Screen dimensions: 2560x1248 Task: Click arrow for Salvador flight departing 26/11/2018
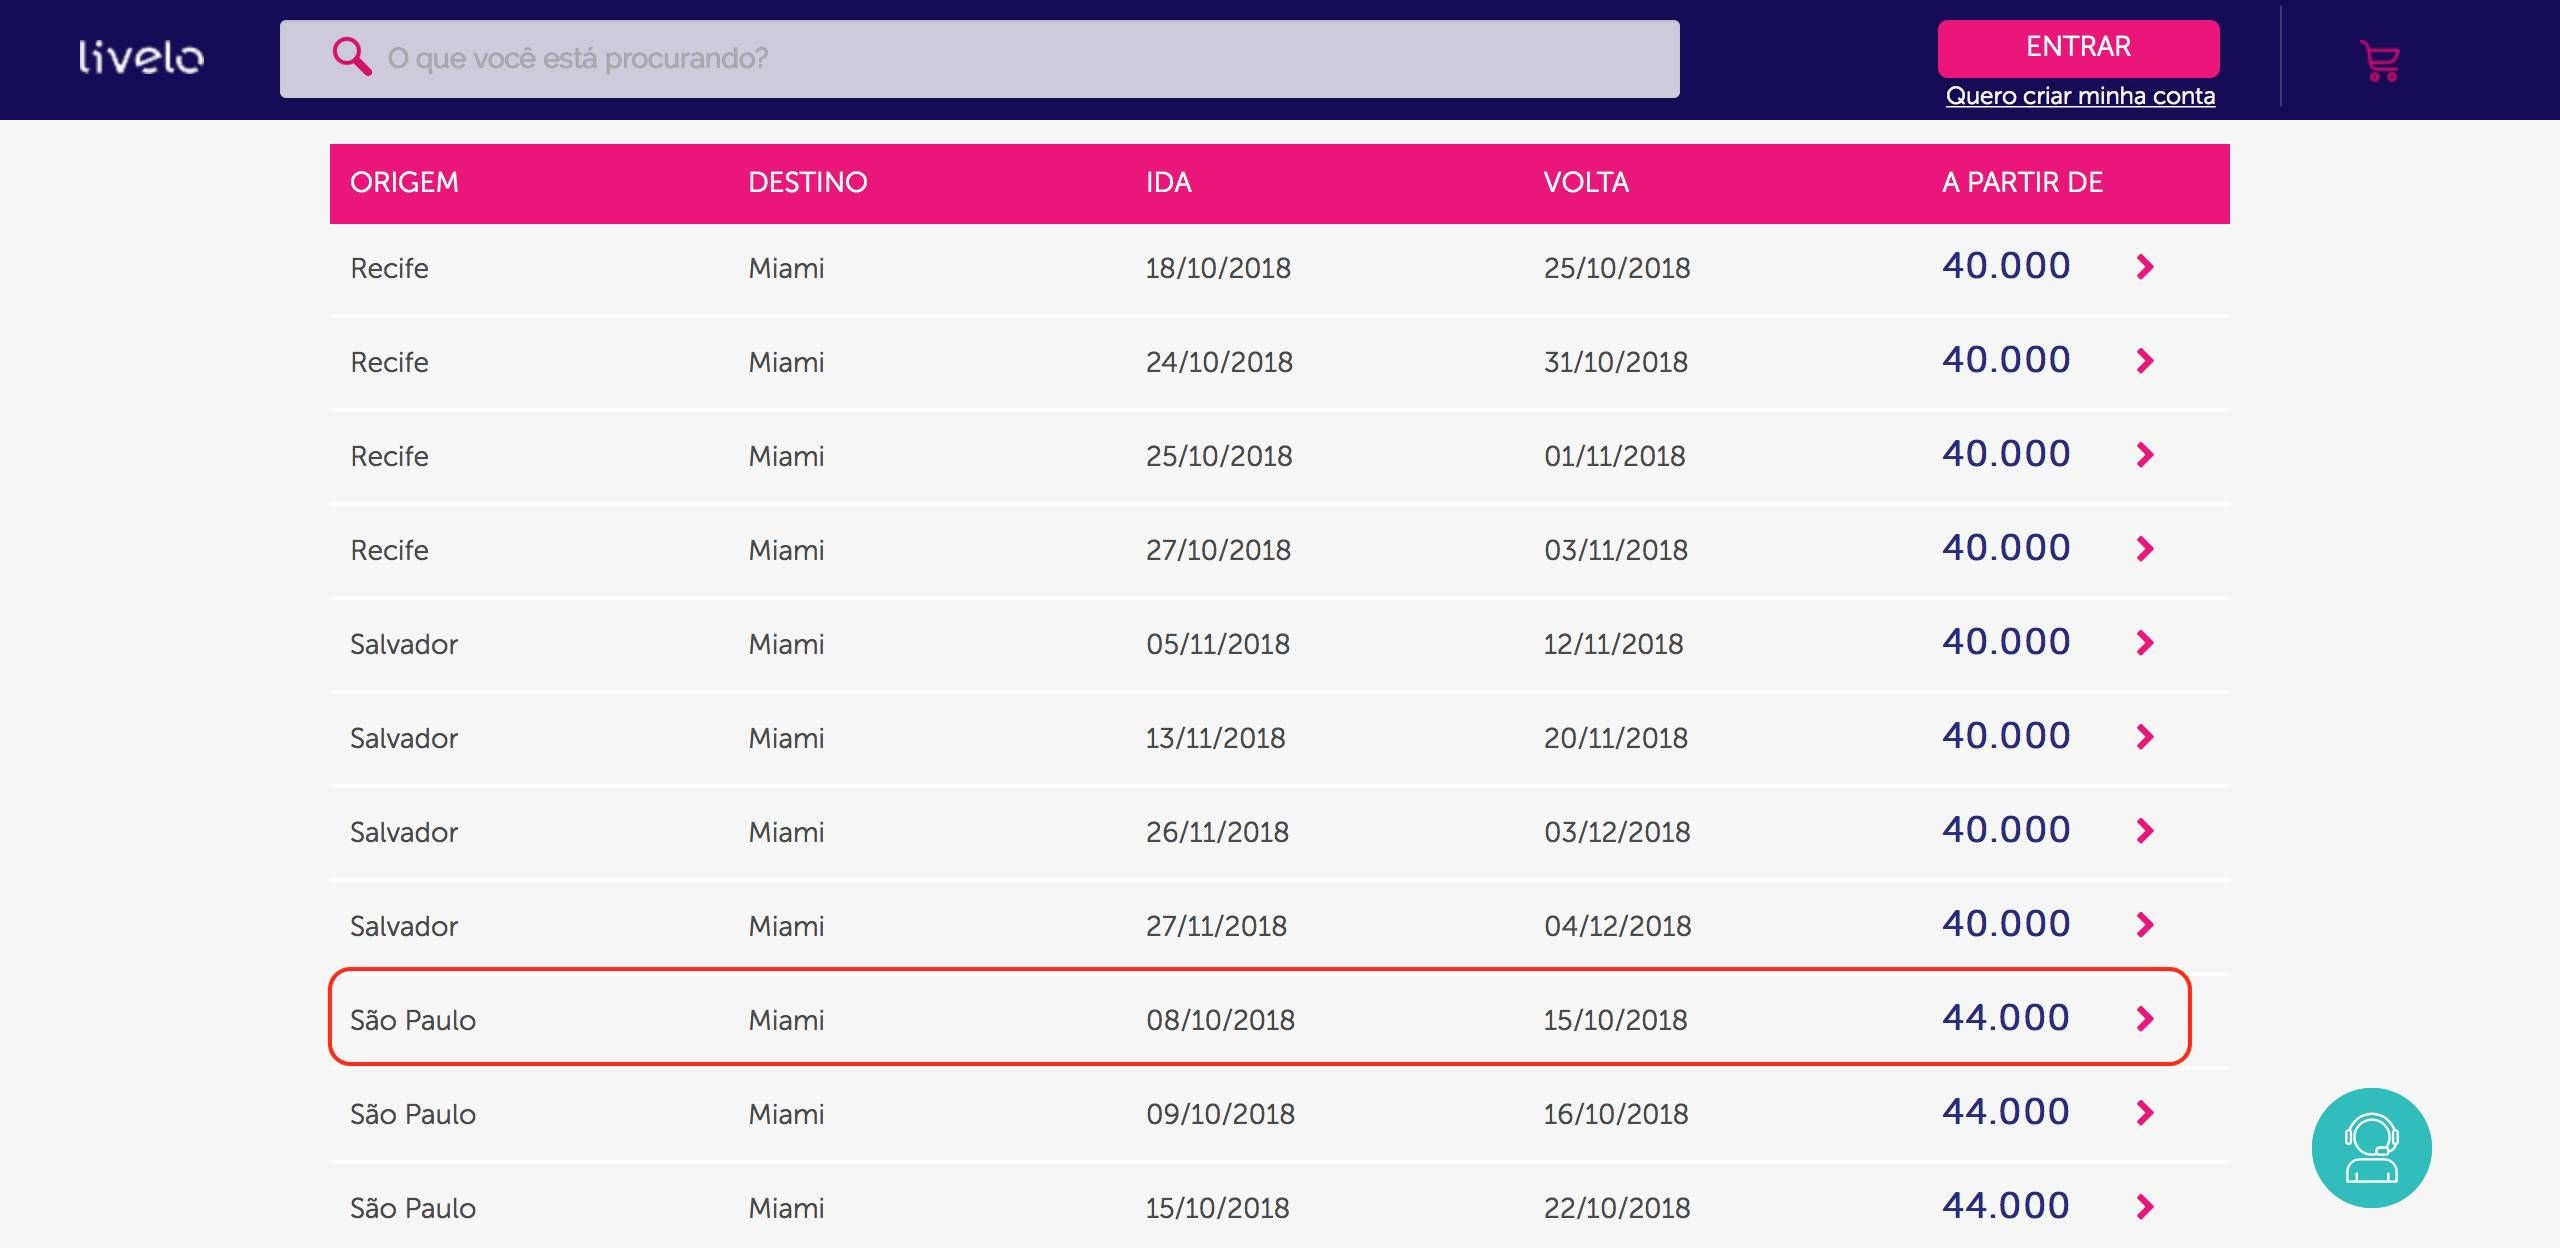2145,831
